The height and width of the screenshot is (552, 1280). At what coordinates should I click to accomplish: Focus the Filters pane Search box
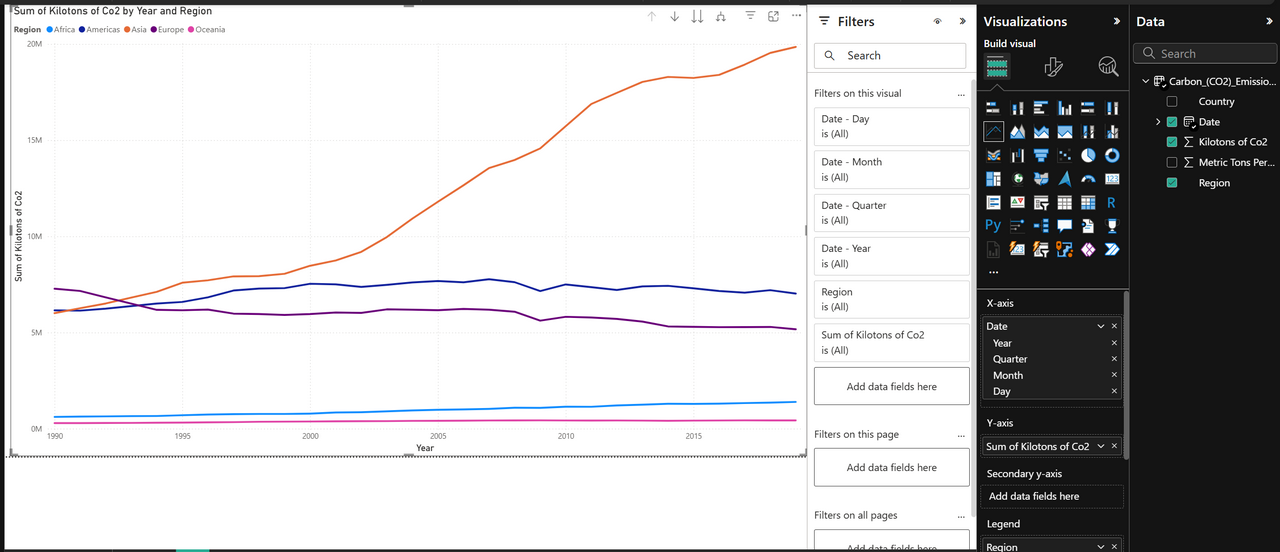click(x=892, y=56)
